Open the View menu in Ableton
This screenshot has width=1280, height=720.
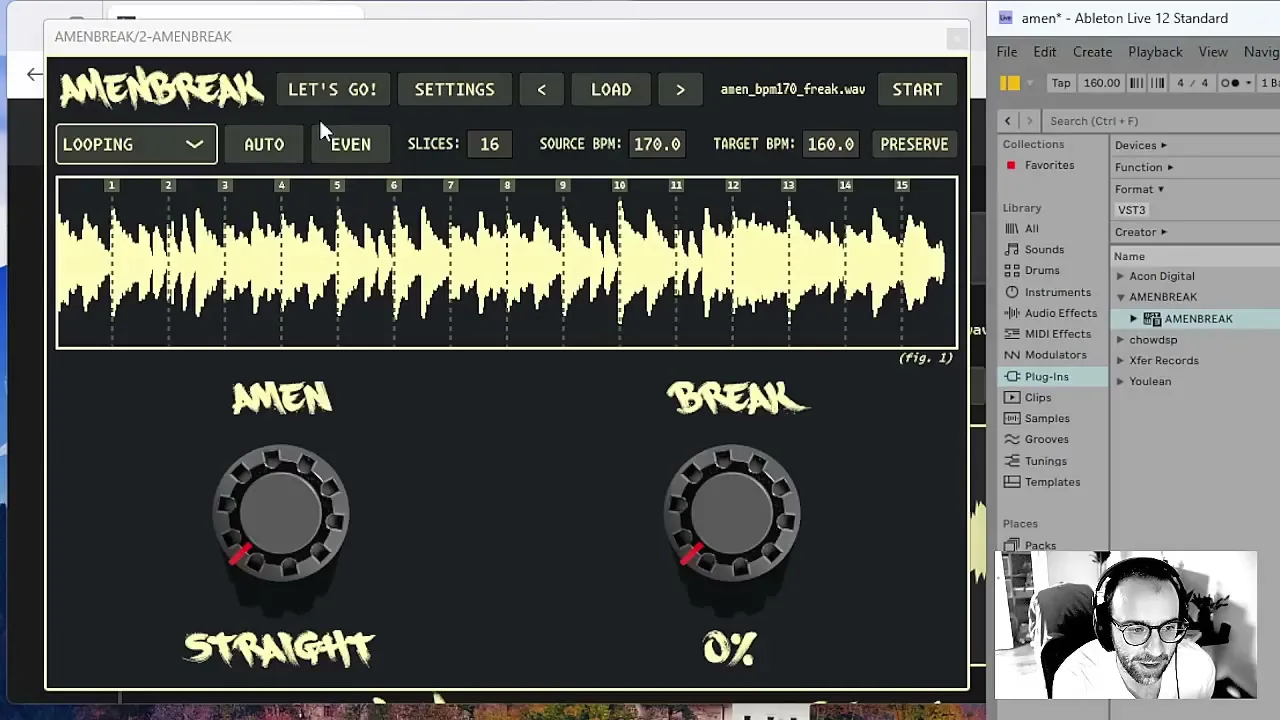tap(1212, 52)
